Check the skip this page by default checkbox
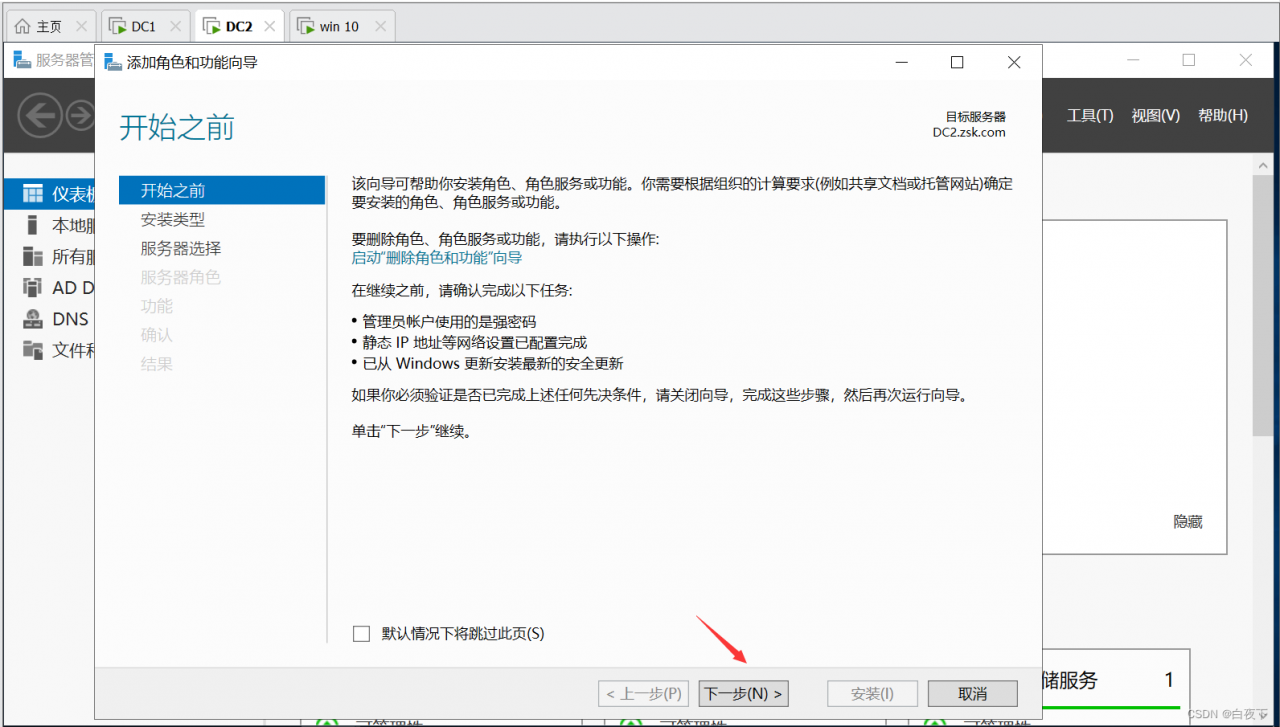Viewport: 1280px width, 727px height. coord(362,633)
